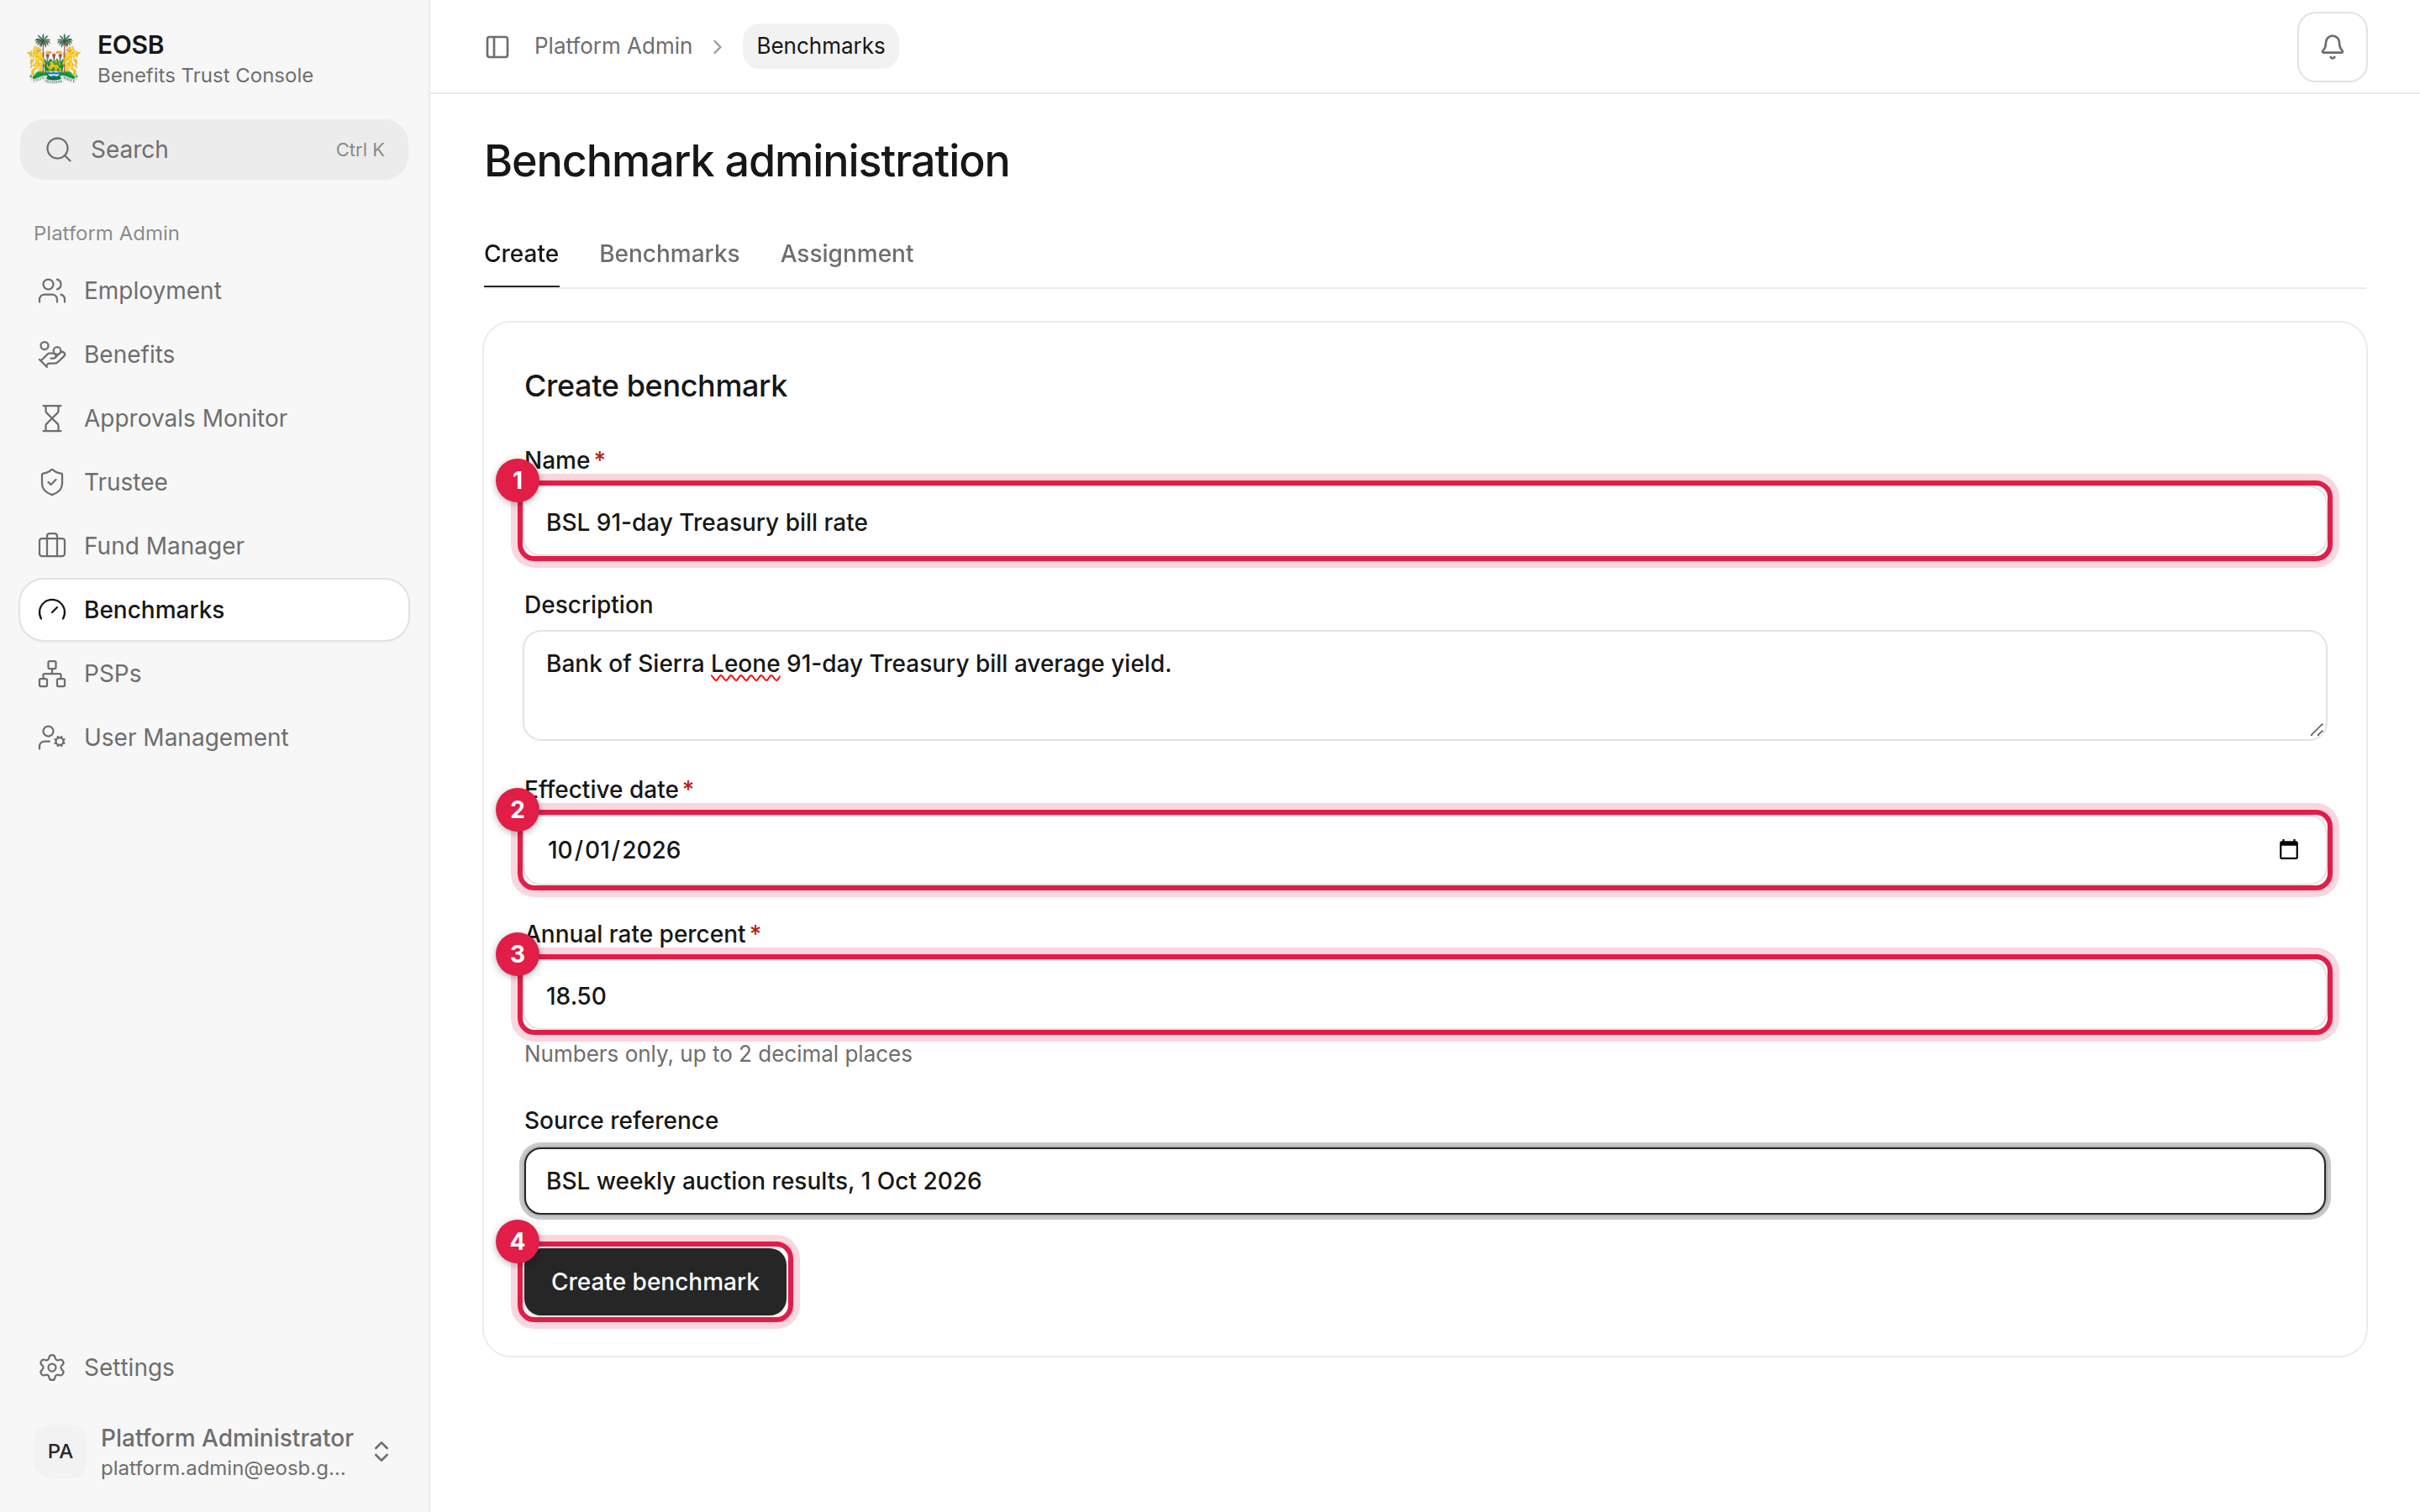The image size is (2420, 1512).
Task: Open Benefits in the sidebar
Action: pyautogui.click(x=214, y=354)
